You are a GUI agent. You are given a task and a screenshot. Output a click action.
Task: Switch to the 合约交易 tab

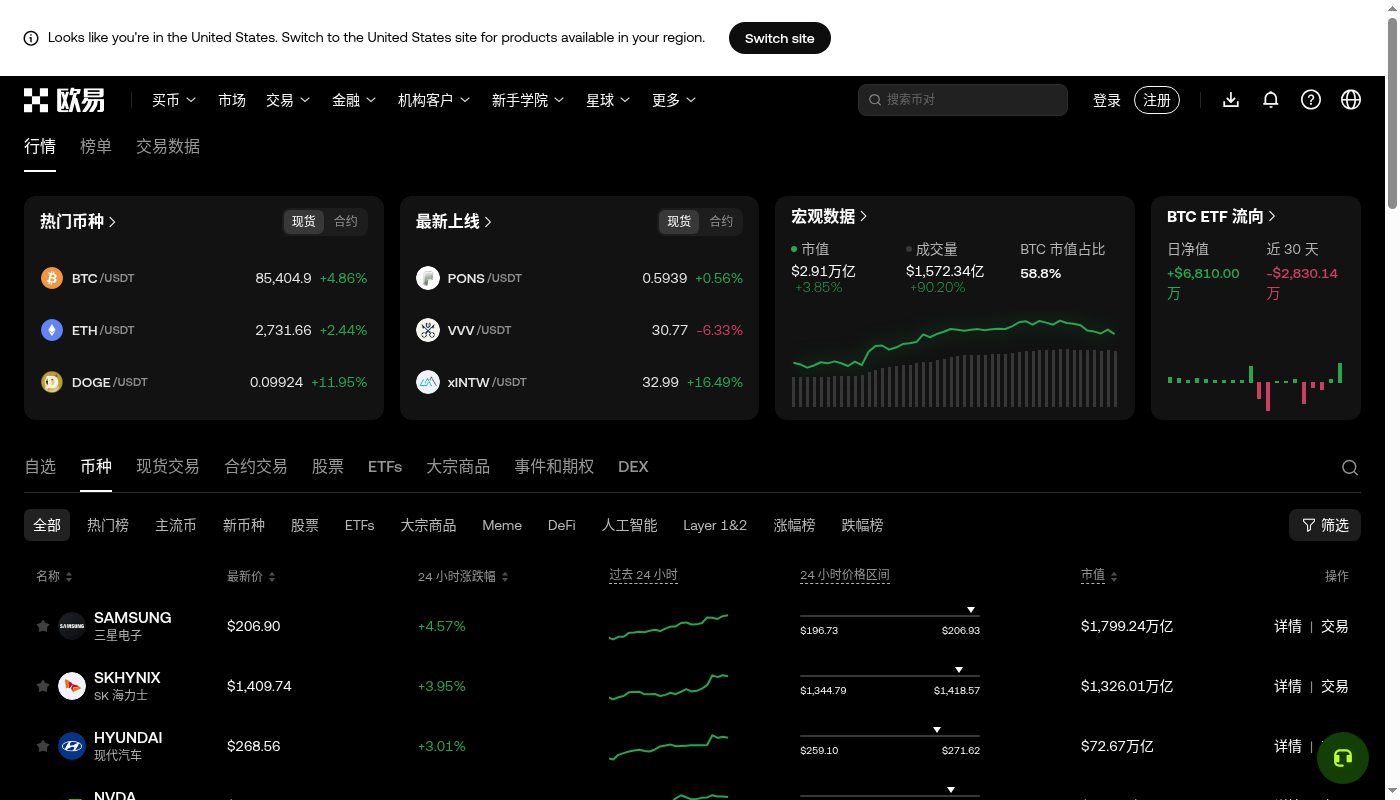(x=256, y=466)
